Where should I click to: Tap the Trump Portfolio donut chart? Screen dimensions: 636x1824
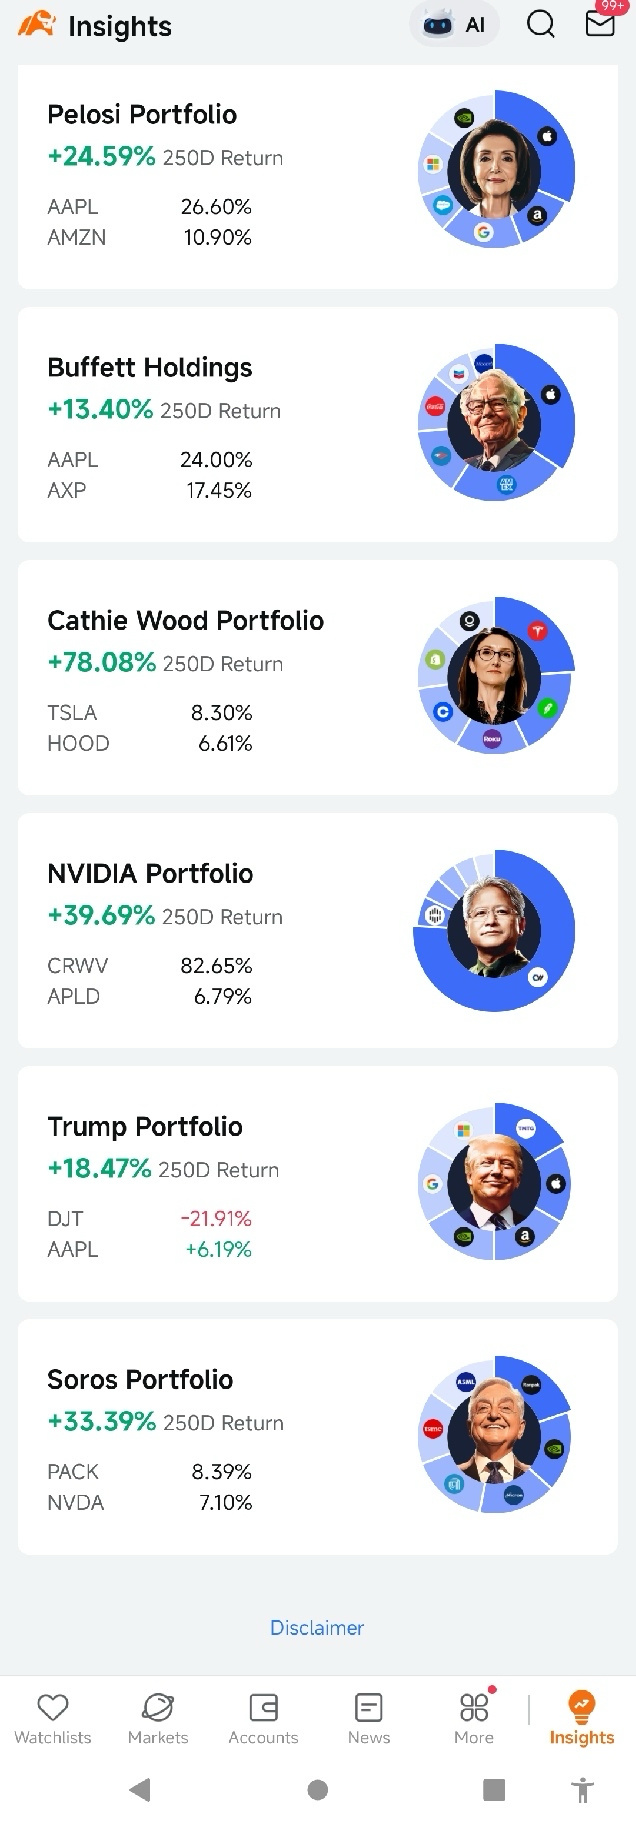pos(495,1182)
